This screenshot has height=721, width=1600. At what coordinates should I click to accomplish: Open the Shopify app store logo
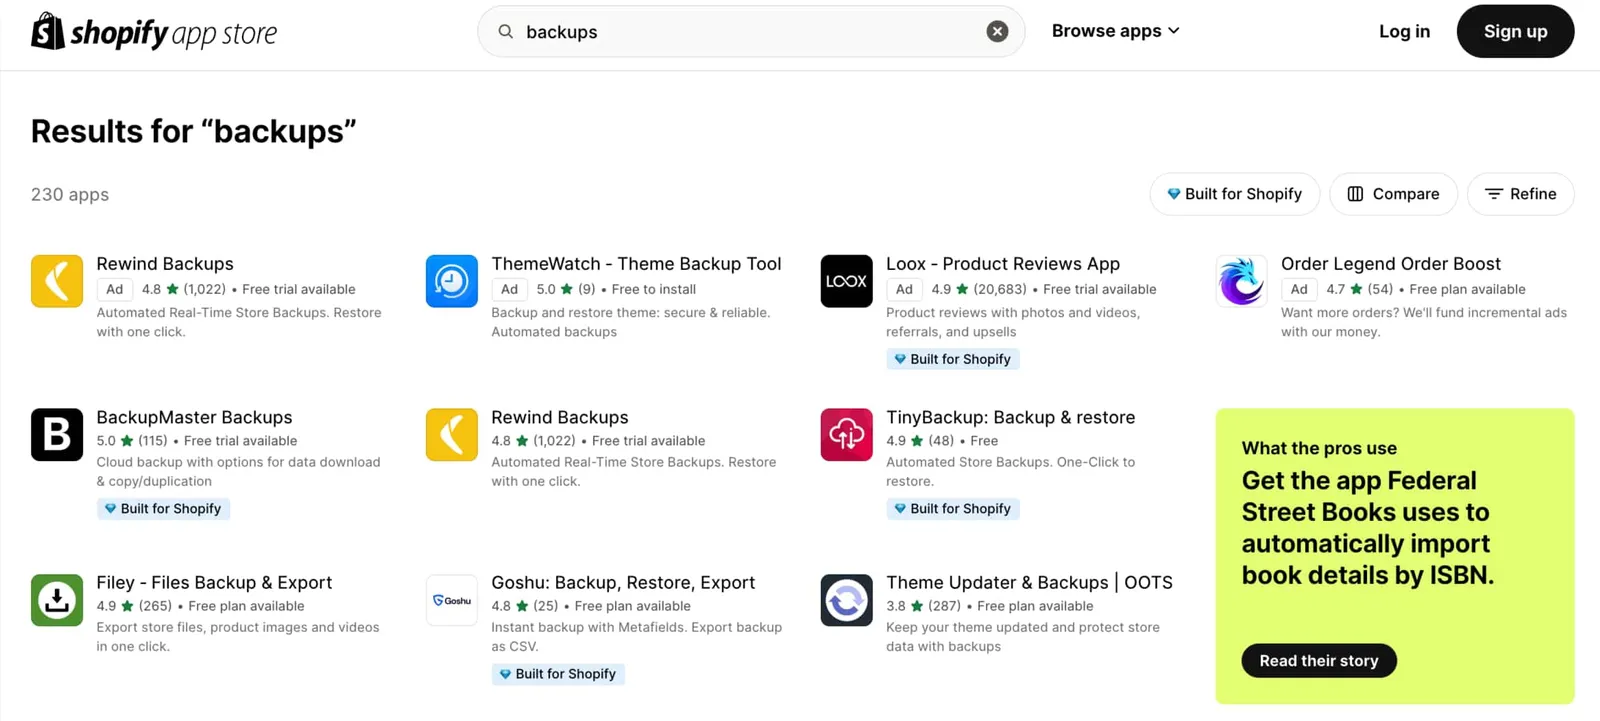[154, 32]
